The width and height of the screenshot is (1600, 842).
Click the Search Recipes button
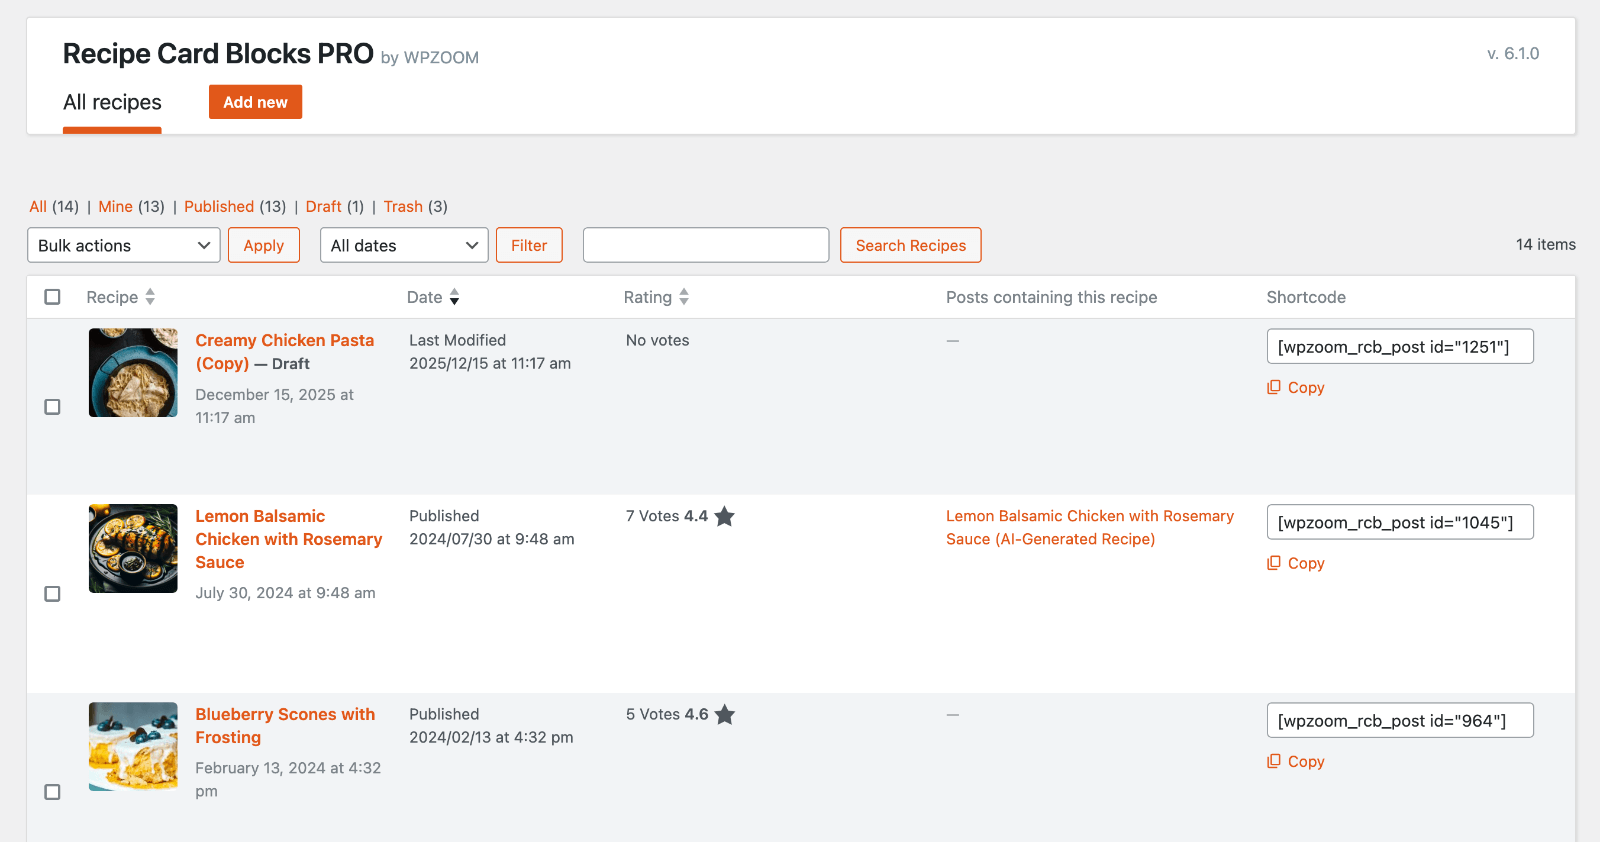point(910,246)
